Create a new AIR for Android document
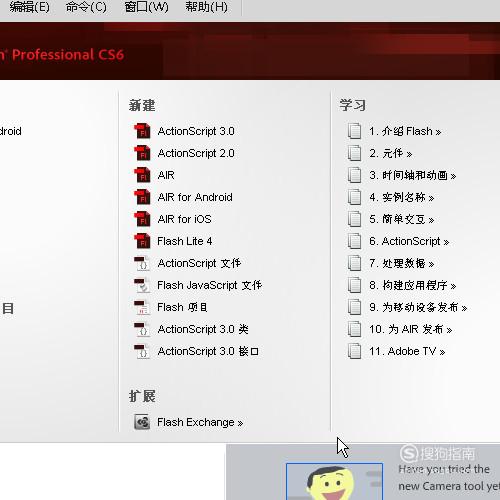The height and width of the screenshot is (500, 500). [195, 197]
